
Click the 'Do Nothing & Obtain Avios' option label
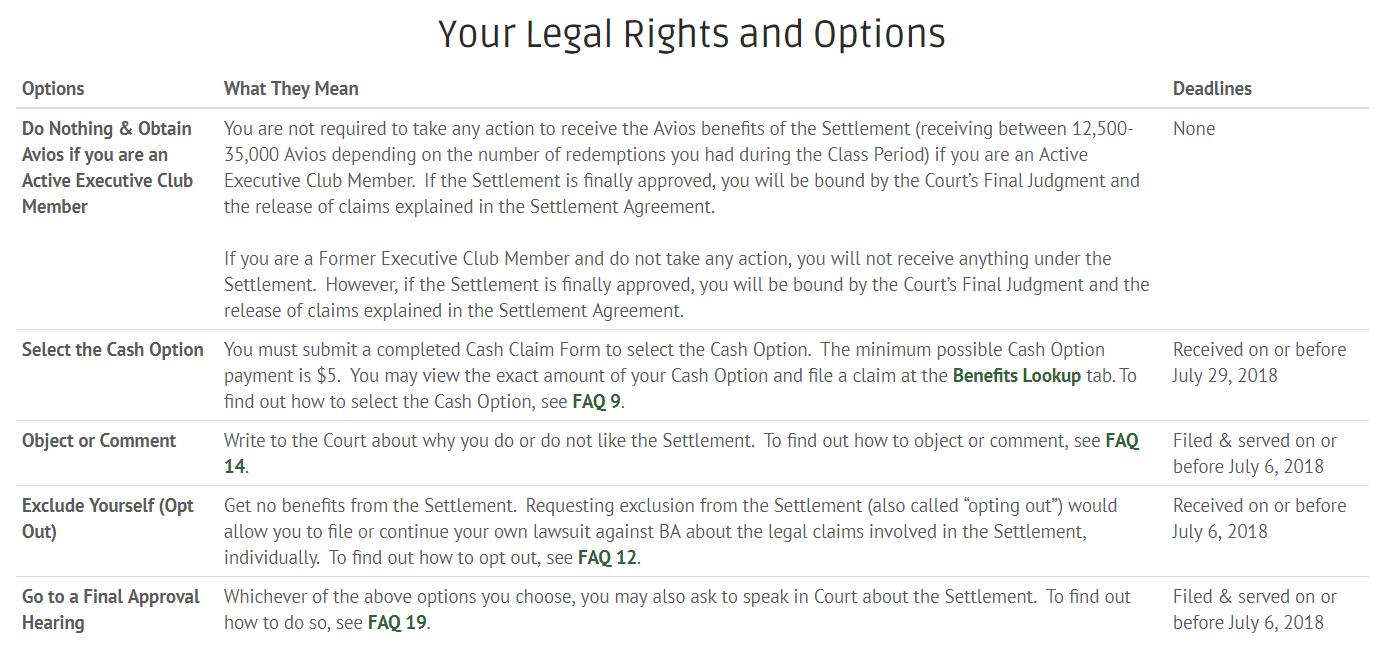[x=108, y=168]
